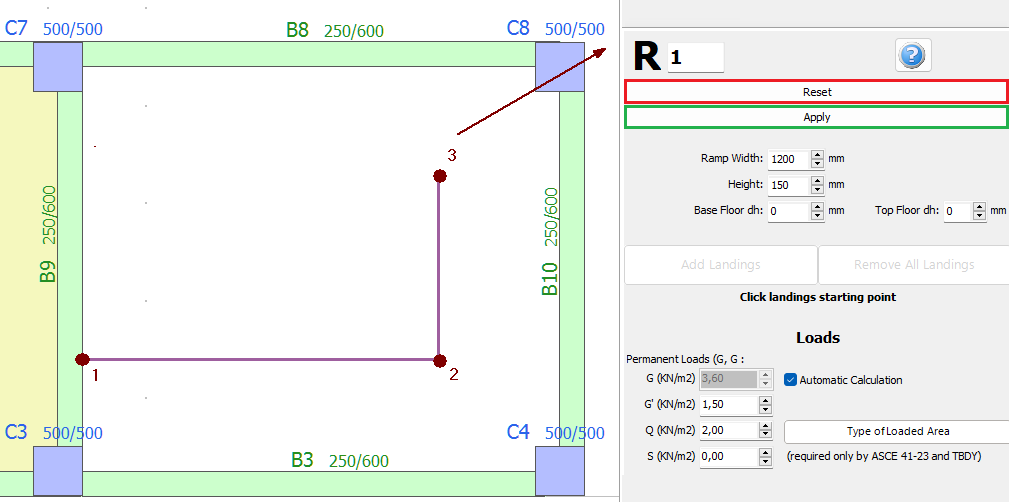Click the ramp number field next to R
This screenshot has width=1009, height=502.
[695, 58]
